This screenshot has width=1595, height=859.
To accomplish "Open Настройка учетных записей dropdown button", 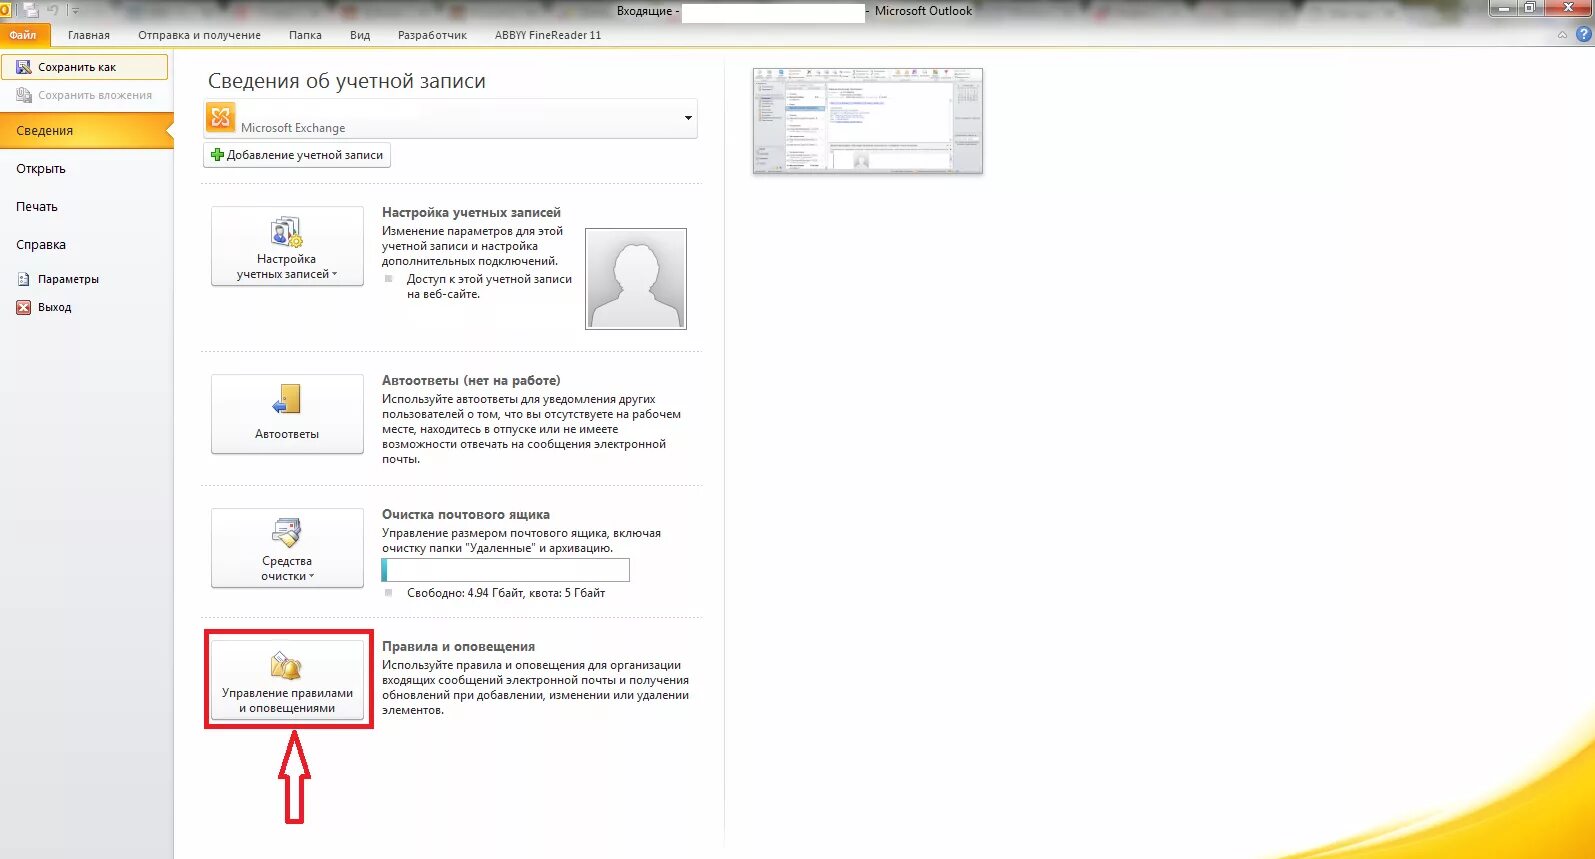I will 287,246.
